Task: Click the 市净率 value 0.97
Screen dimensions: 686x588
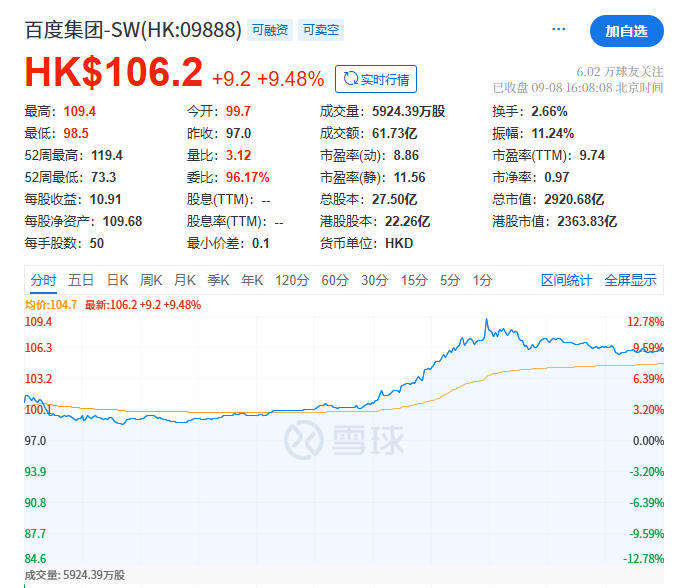Action: pos(556,177)
